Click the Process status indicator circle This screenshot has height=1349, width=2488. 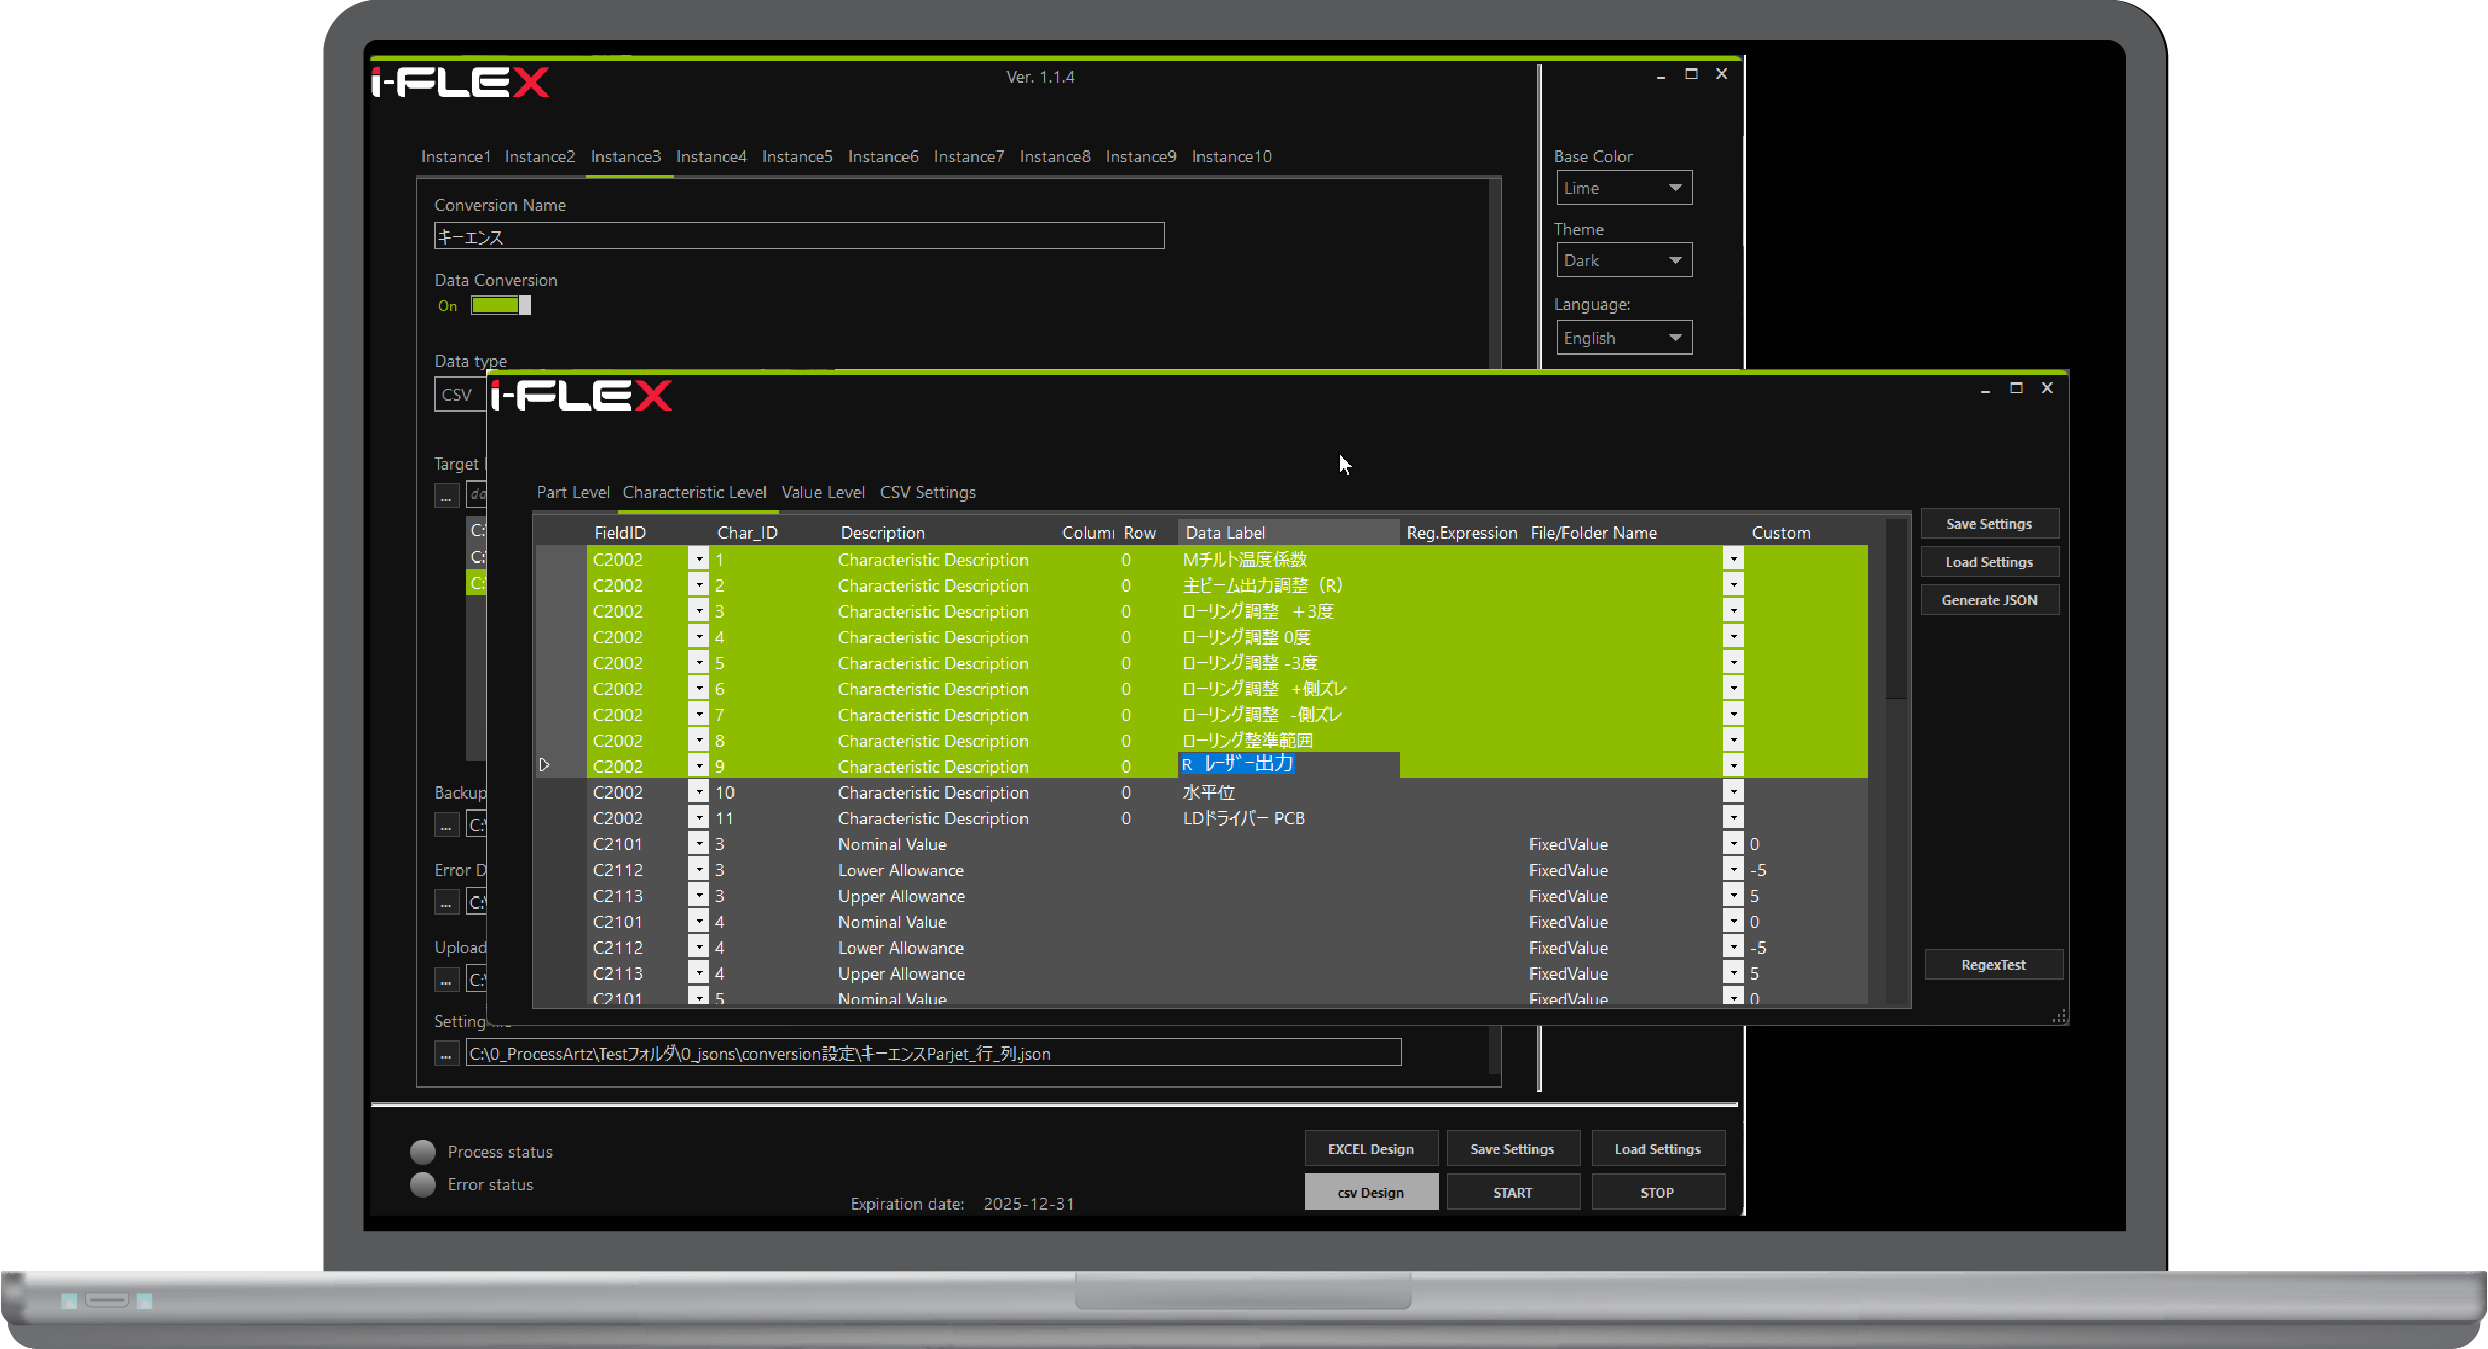tap(423, 1152)
